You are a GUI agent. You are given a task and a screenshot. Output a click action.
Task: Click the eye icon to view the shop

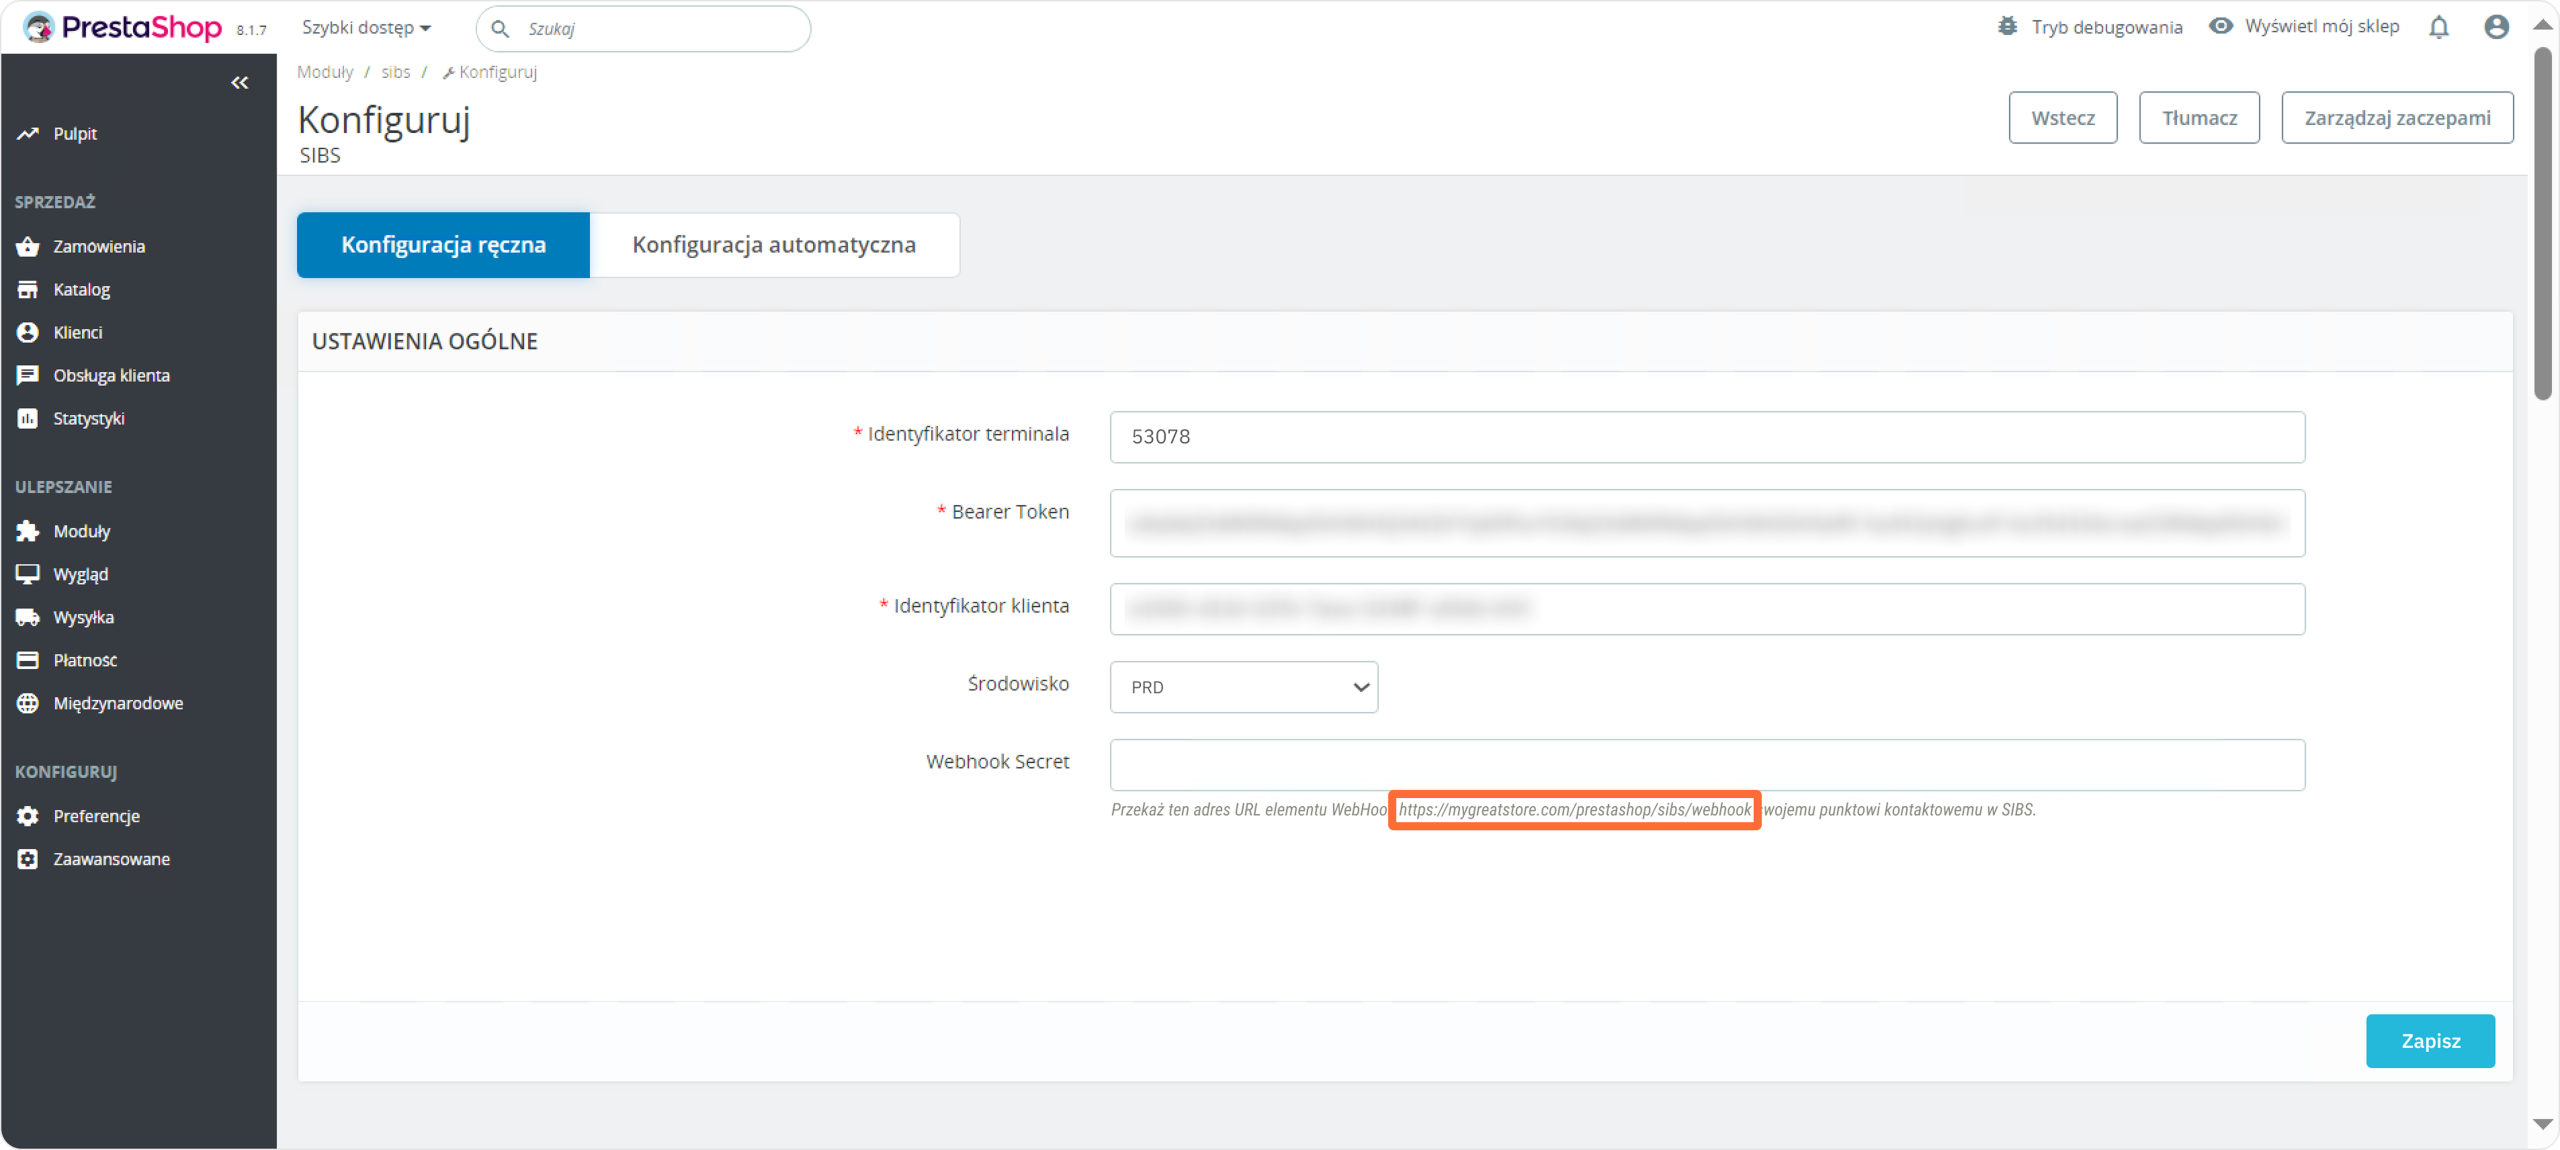tap(2221, 27)
